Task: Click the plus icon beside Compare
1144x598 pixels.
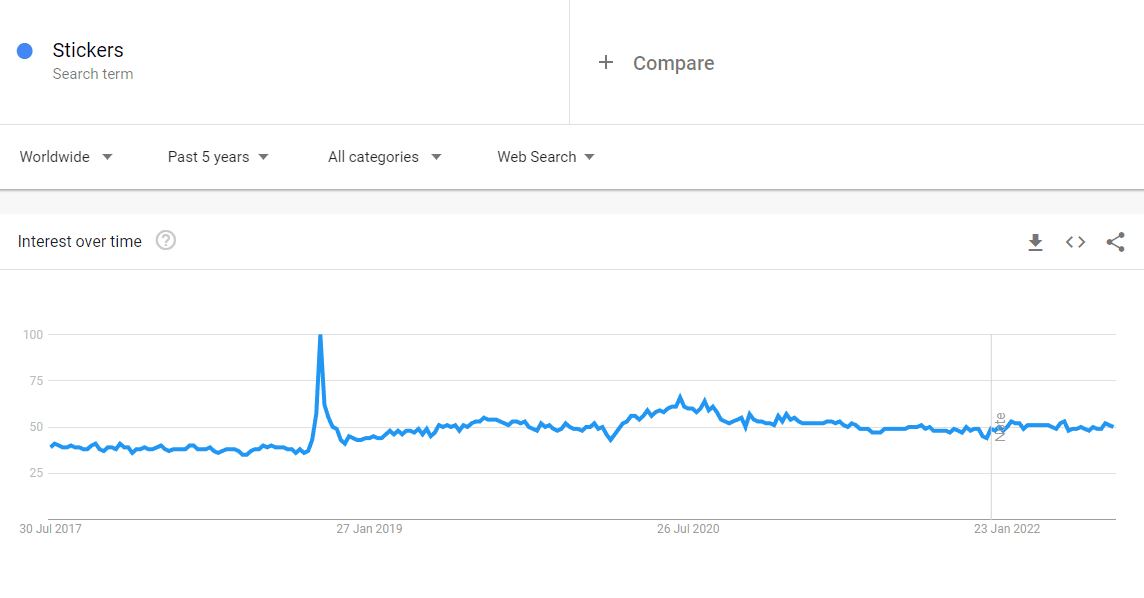Action: 606,63
